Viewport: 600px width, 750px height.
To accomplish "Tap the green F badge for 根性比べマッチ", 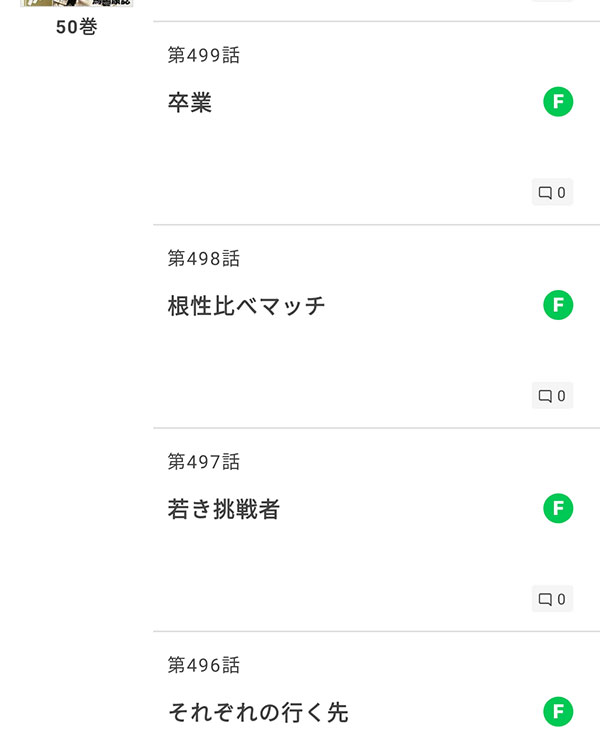I will click(558, 305).
